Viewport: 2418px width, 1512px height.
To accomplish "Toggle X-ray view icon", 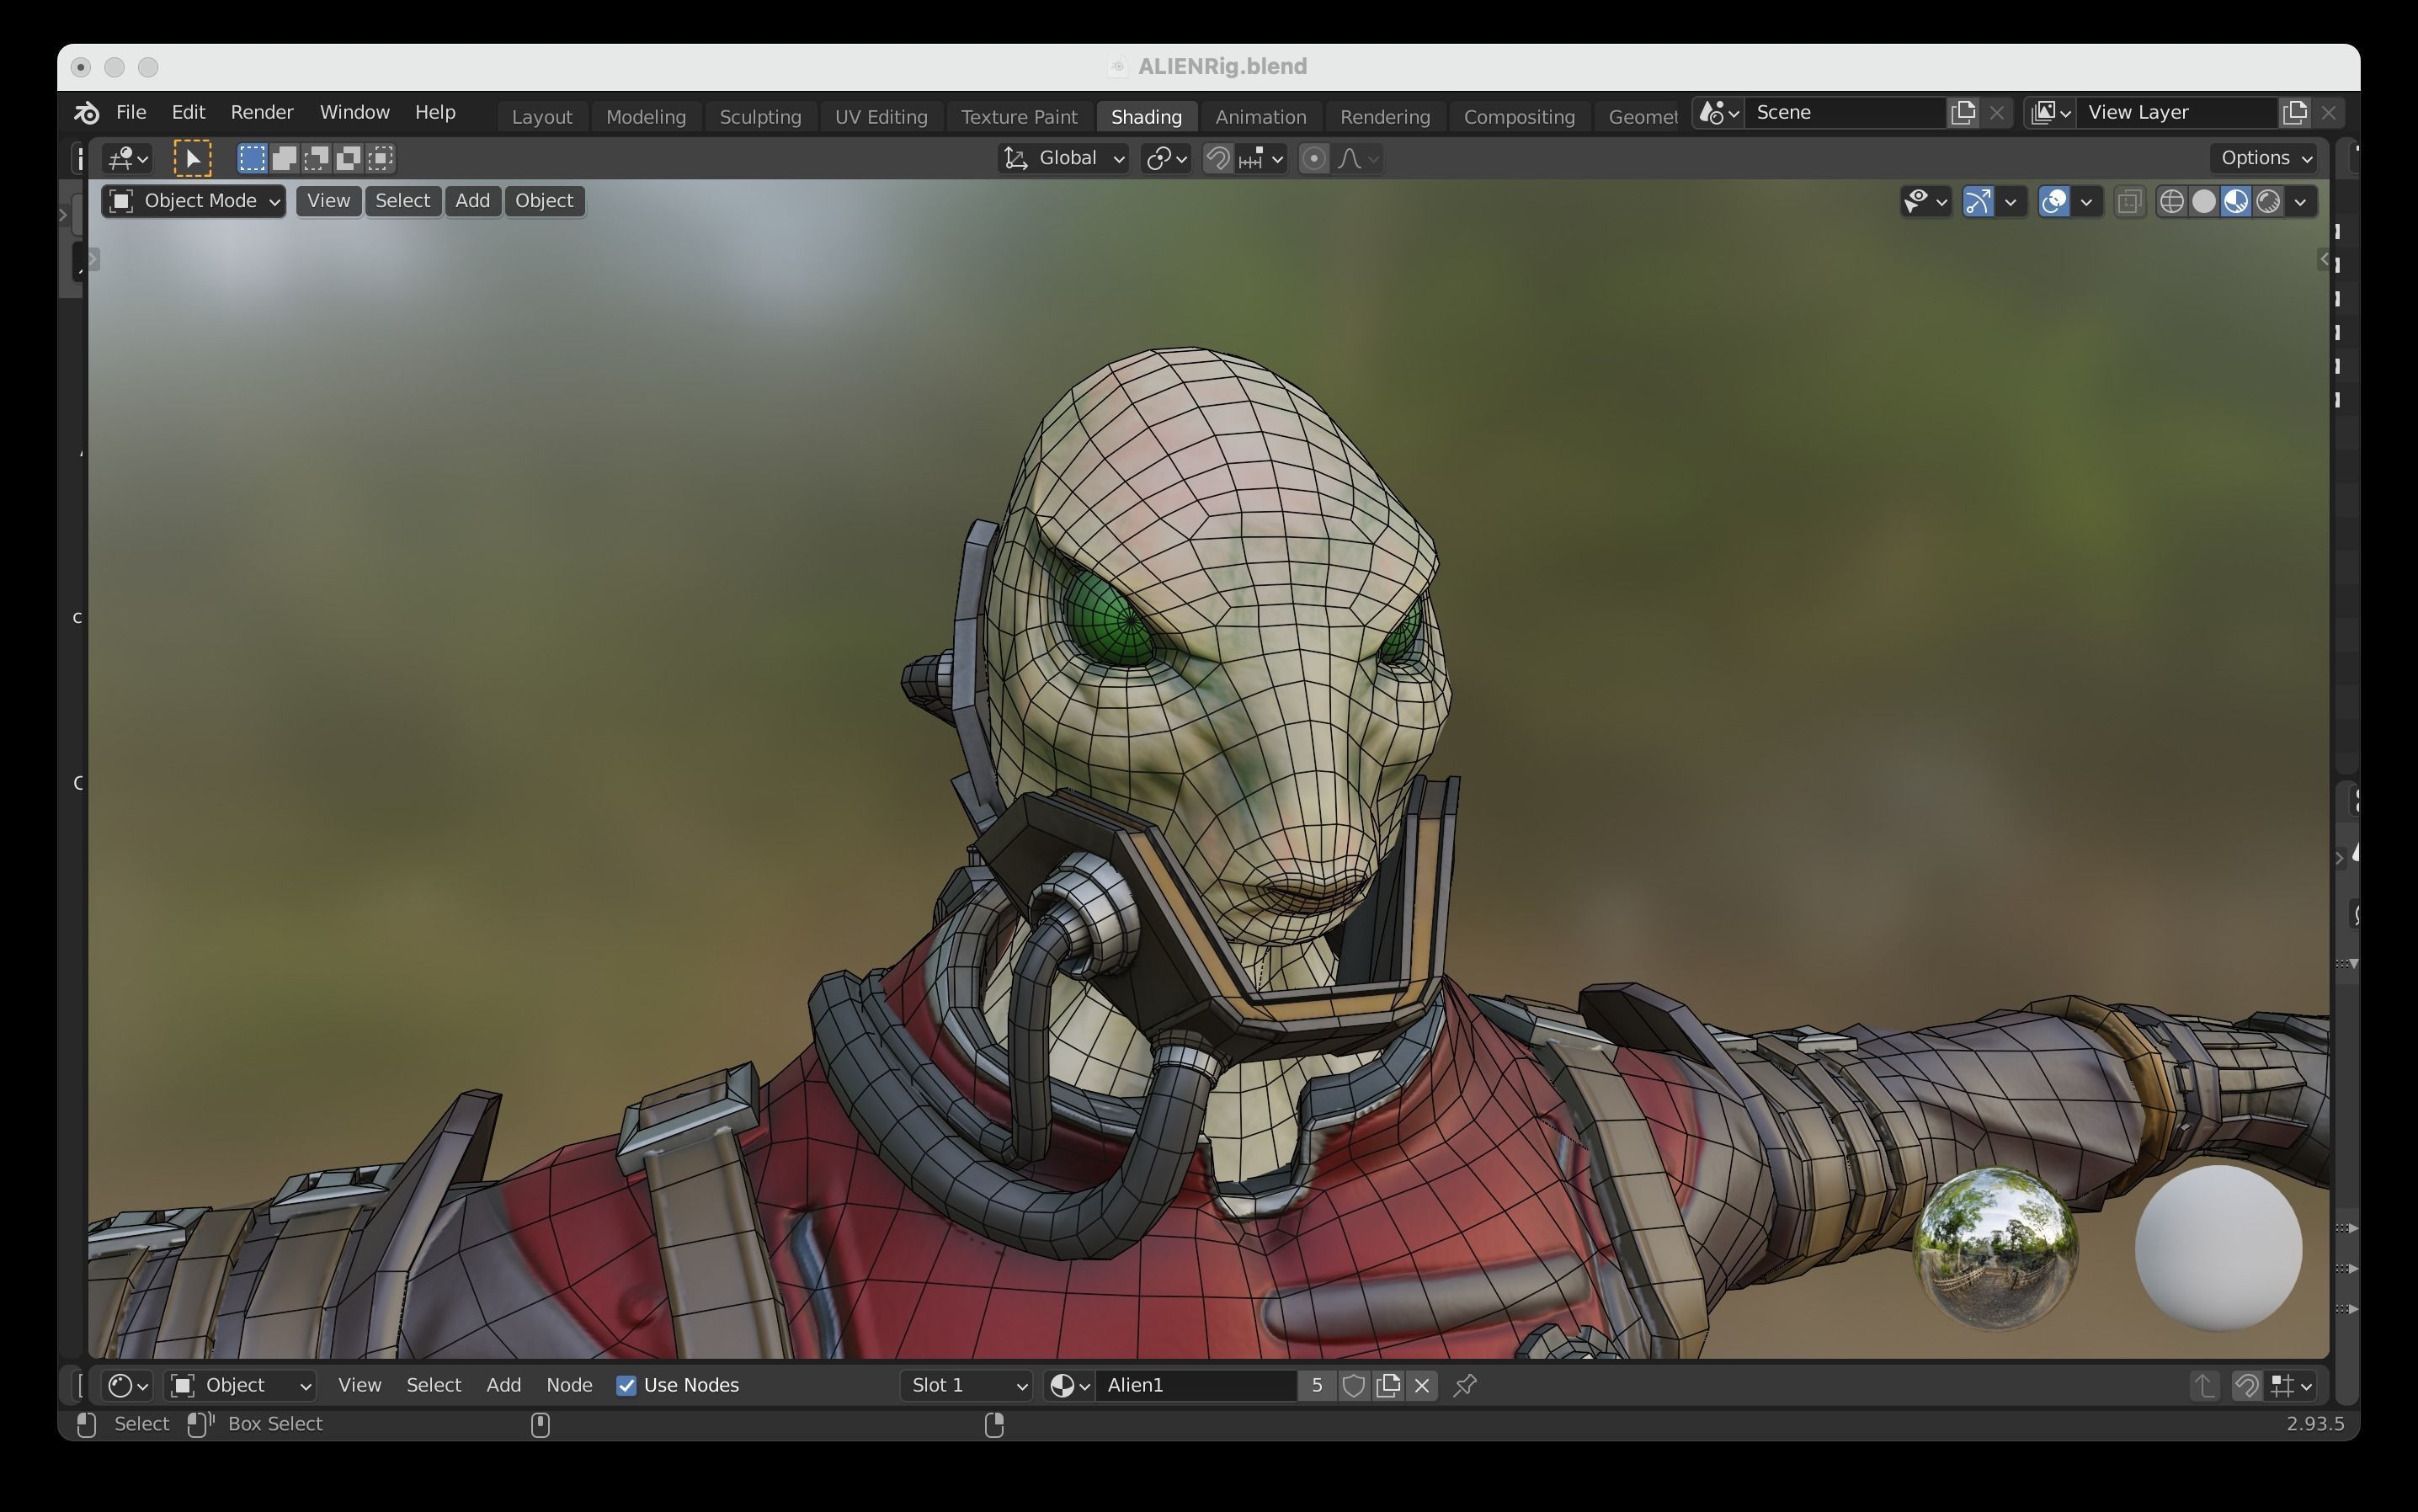I will coord(2130,202).
